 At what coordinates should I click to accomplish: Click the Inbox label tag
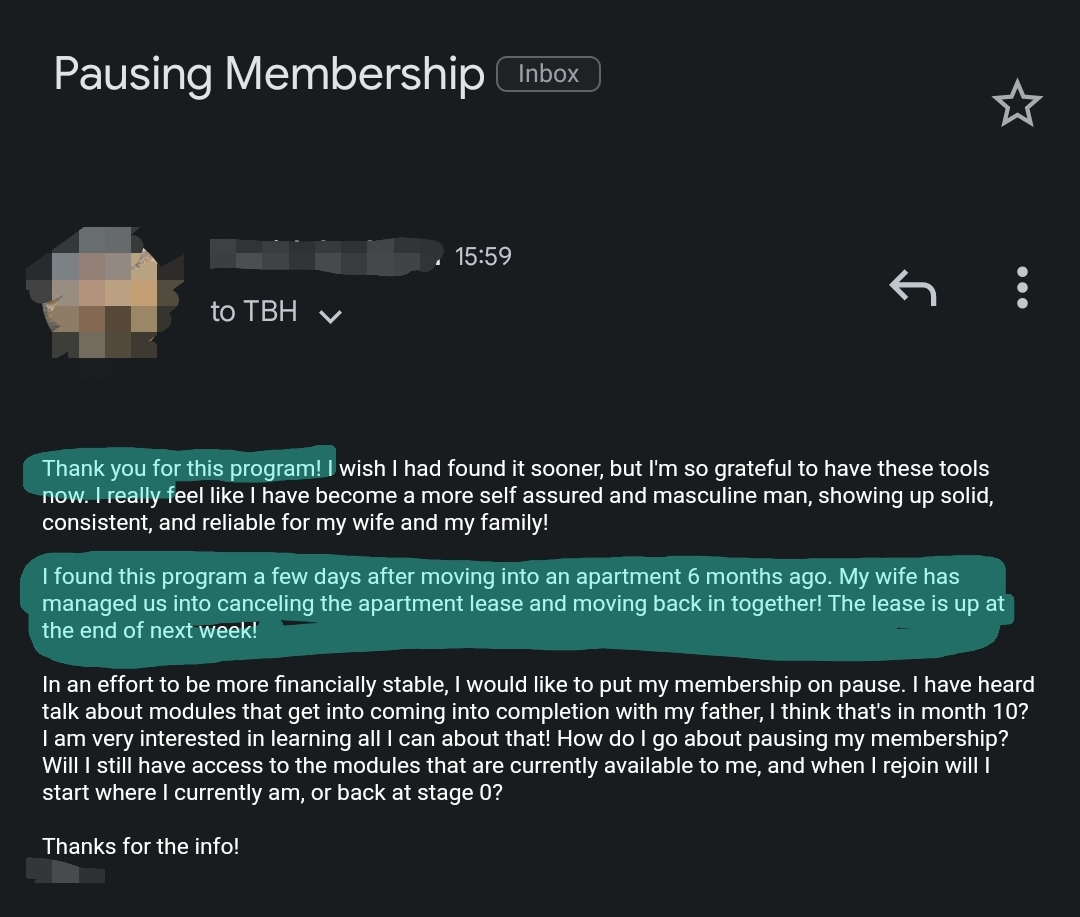point(548,74)
